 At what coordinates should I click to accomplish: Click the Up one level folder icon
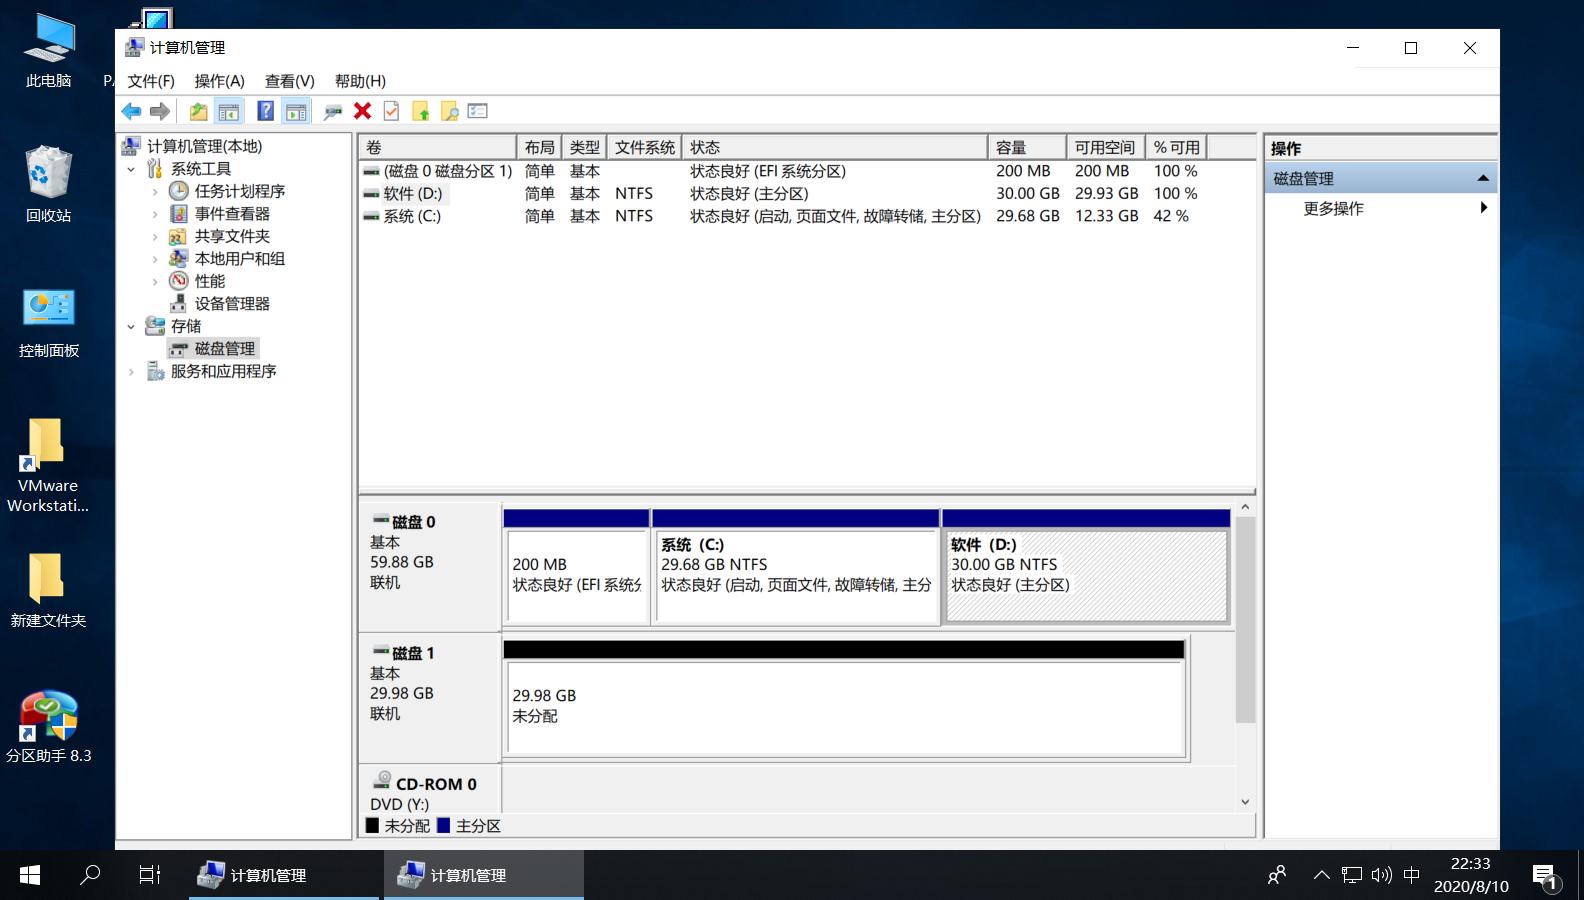click(x=198, y=111)
